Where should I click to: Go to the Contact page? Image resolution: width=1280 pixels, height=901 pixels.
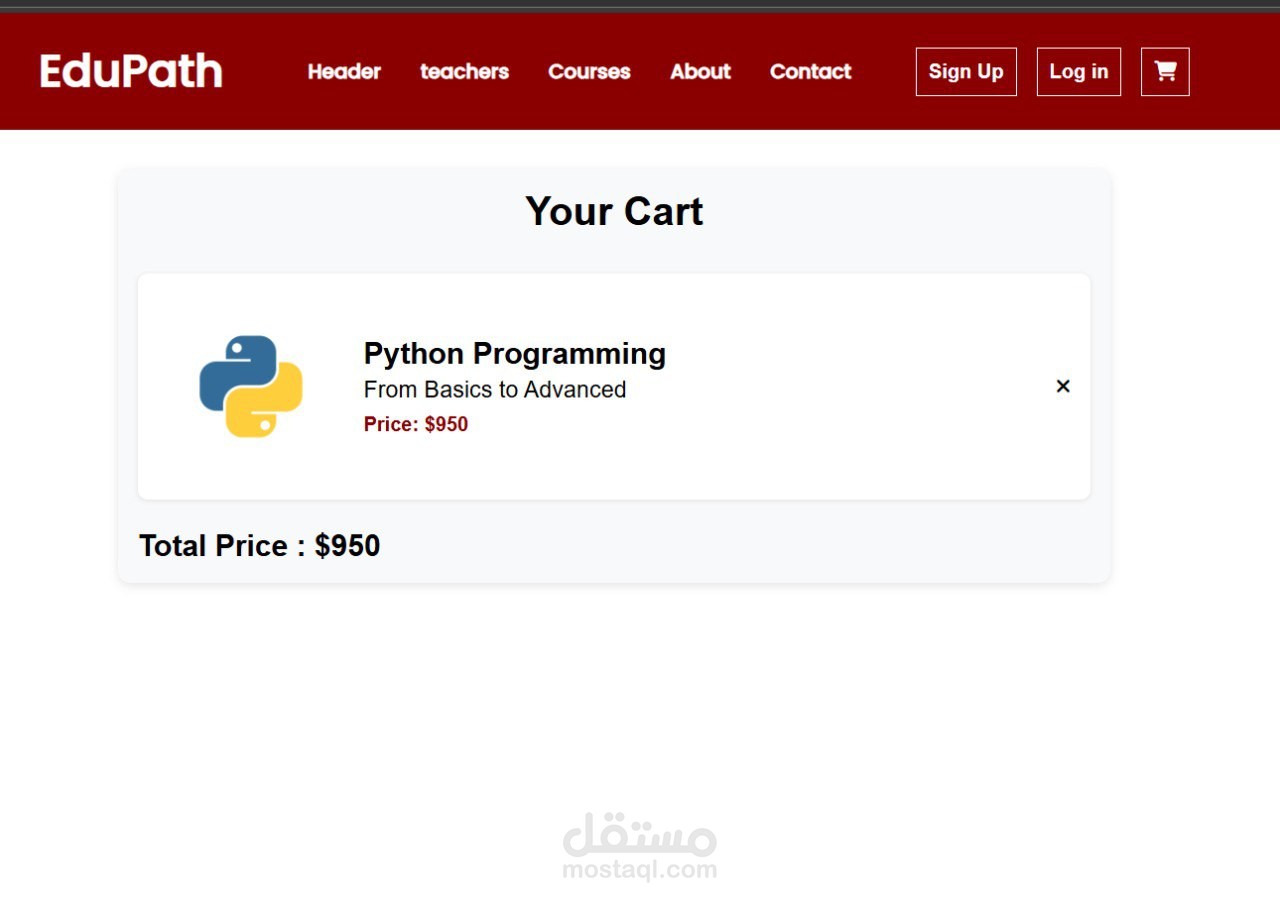[810, 72]
